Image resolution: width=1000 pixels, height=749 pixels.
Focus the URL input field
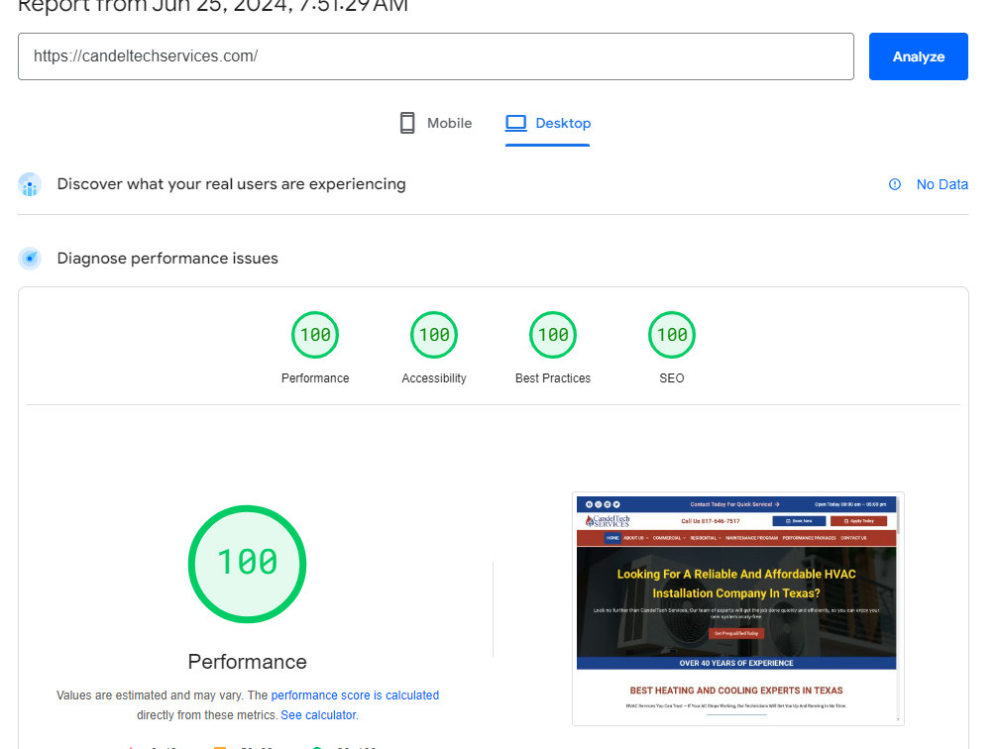[436, 56]
